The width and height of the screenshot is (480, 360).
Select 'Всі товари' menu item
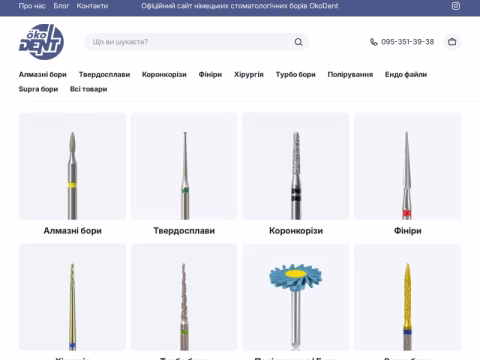(89, 89)
